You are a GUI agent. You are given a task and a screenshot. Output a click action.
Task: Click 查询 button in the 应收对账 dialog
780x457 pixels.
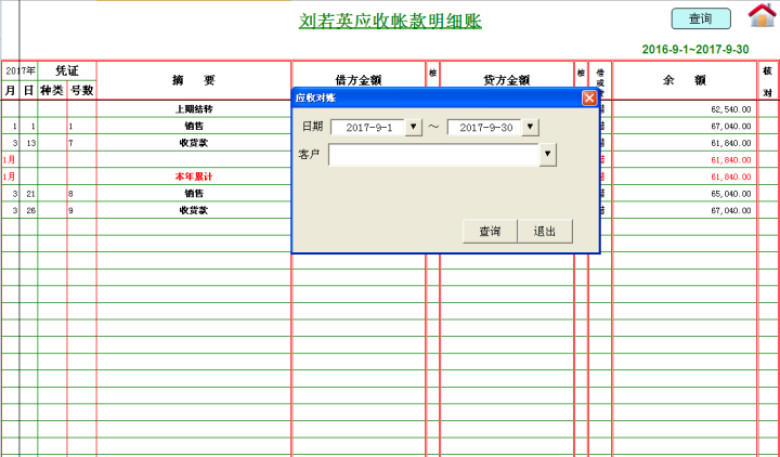coord(490,231)
